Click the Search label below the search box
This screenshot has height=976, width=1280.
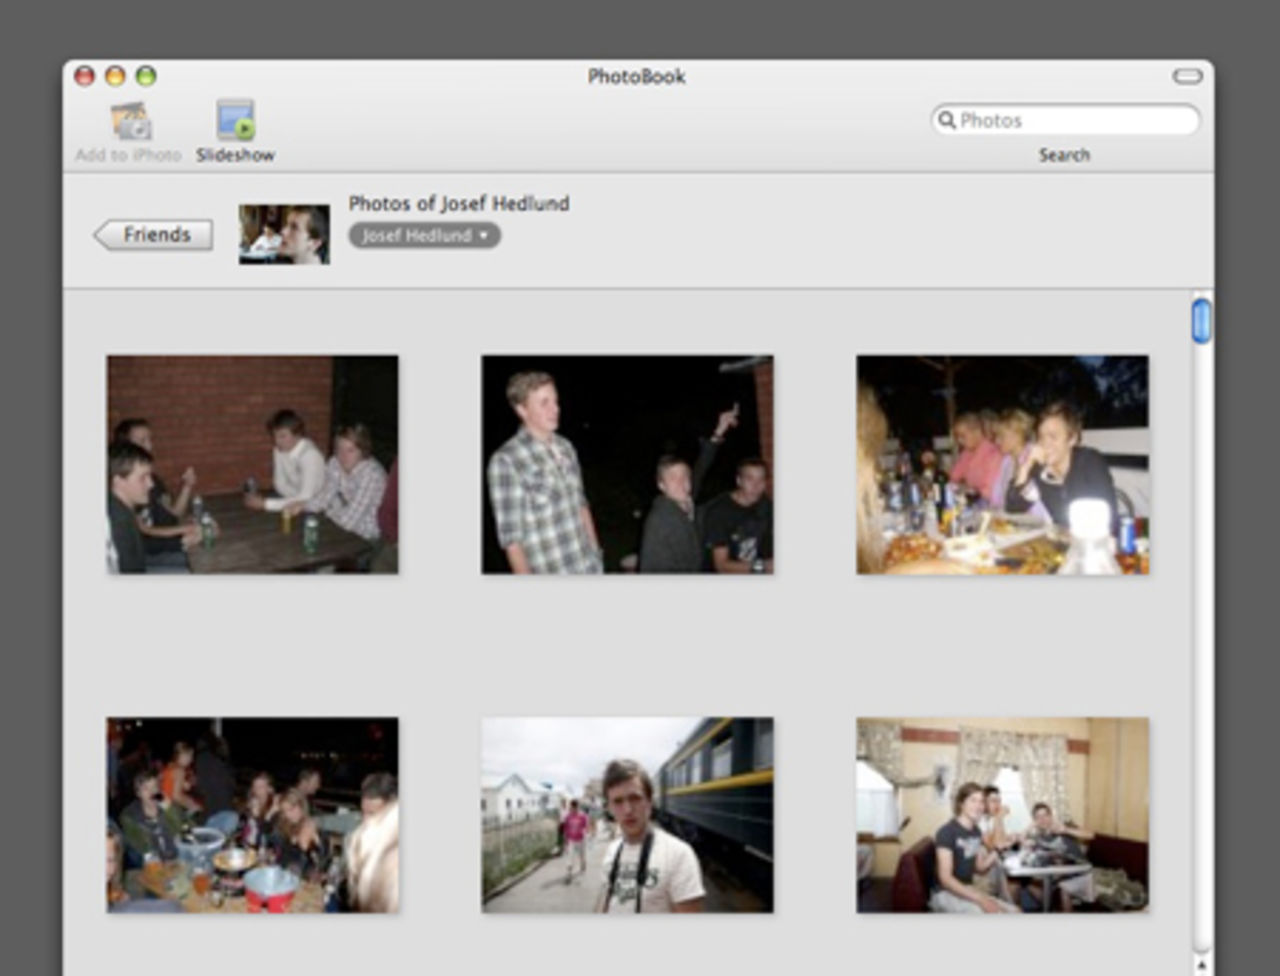(1064, 154)
